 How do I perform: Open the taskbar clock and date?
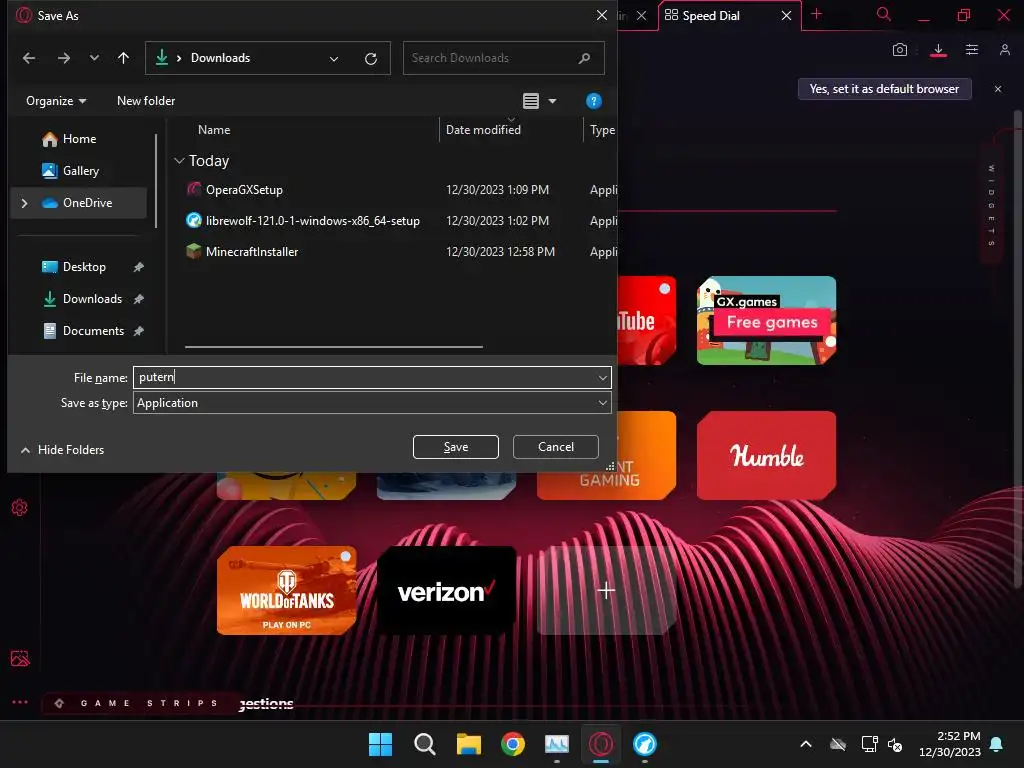[950, 744]
